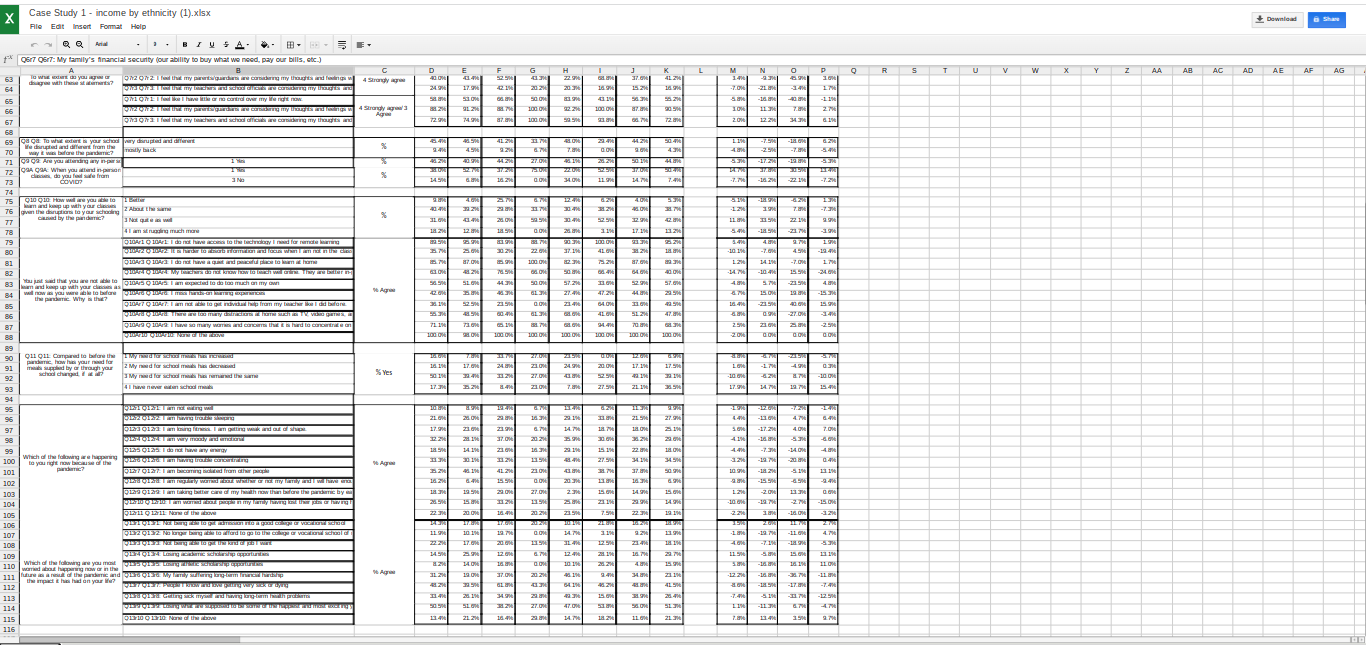
Task: Pick a text color from the color tool
Action: (241, 44)
